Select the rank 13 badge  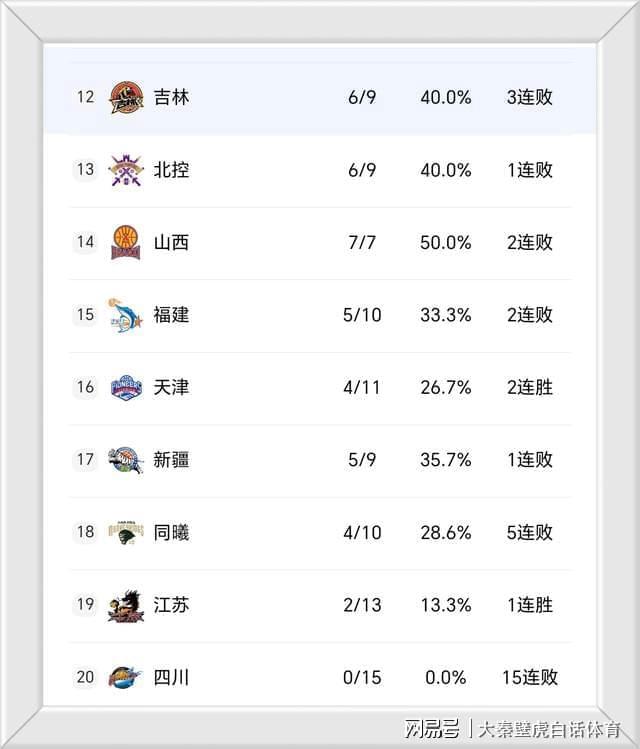(x=85, y=170)
